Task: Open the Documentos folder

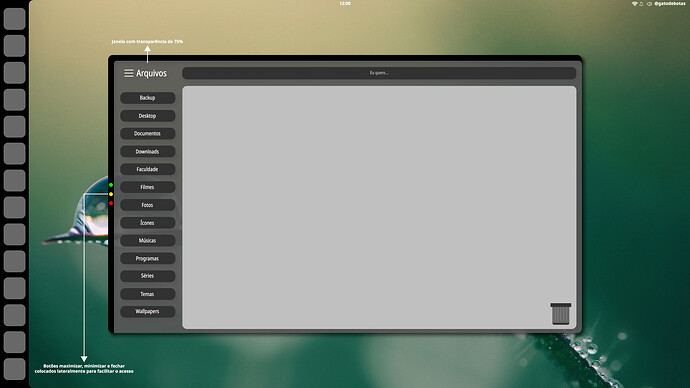Action: coord(147,133)
